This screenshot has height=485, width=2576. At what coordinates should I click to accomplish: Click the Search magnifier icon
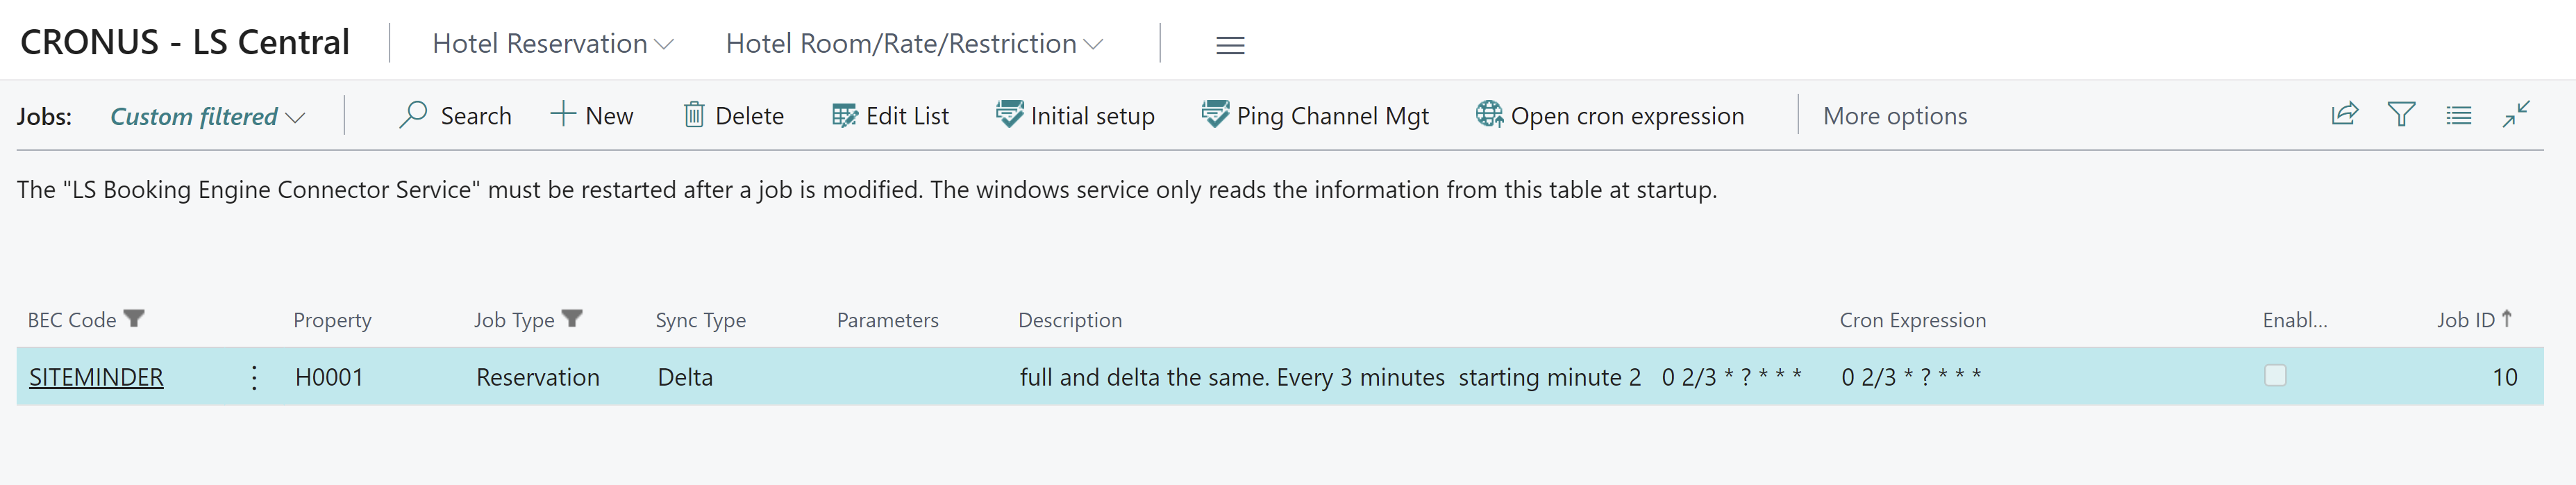click(x=413, y=115)
